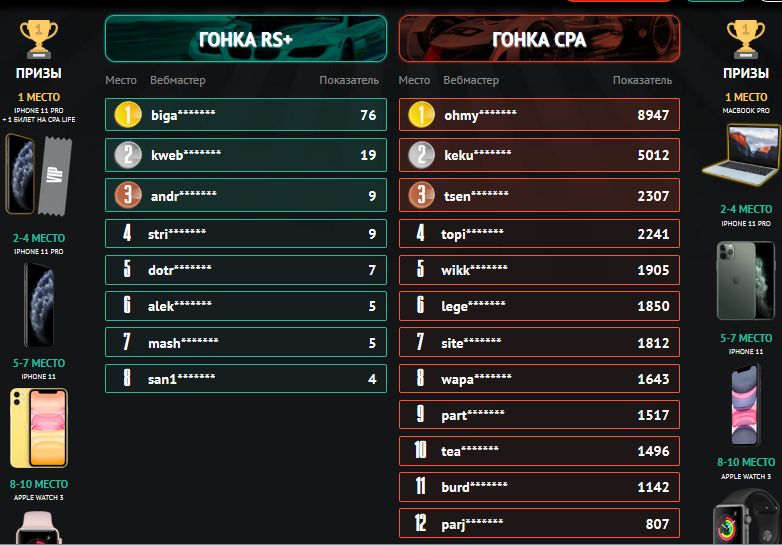Select the parj row with 807

coord(539,523)
